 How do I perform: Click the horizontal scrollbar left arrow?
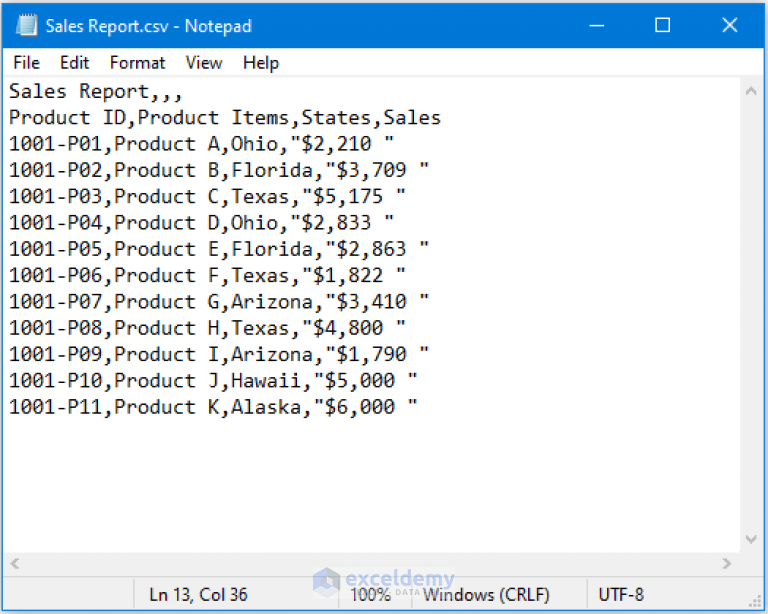(15, 564)
